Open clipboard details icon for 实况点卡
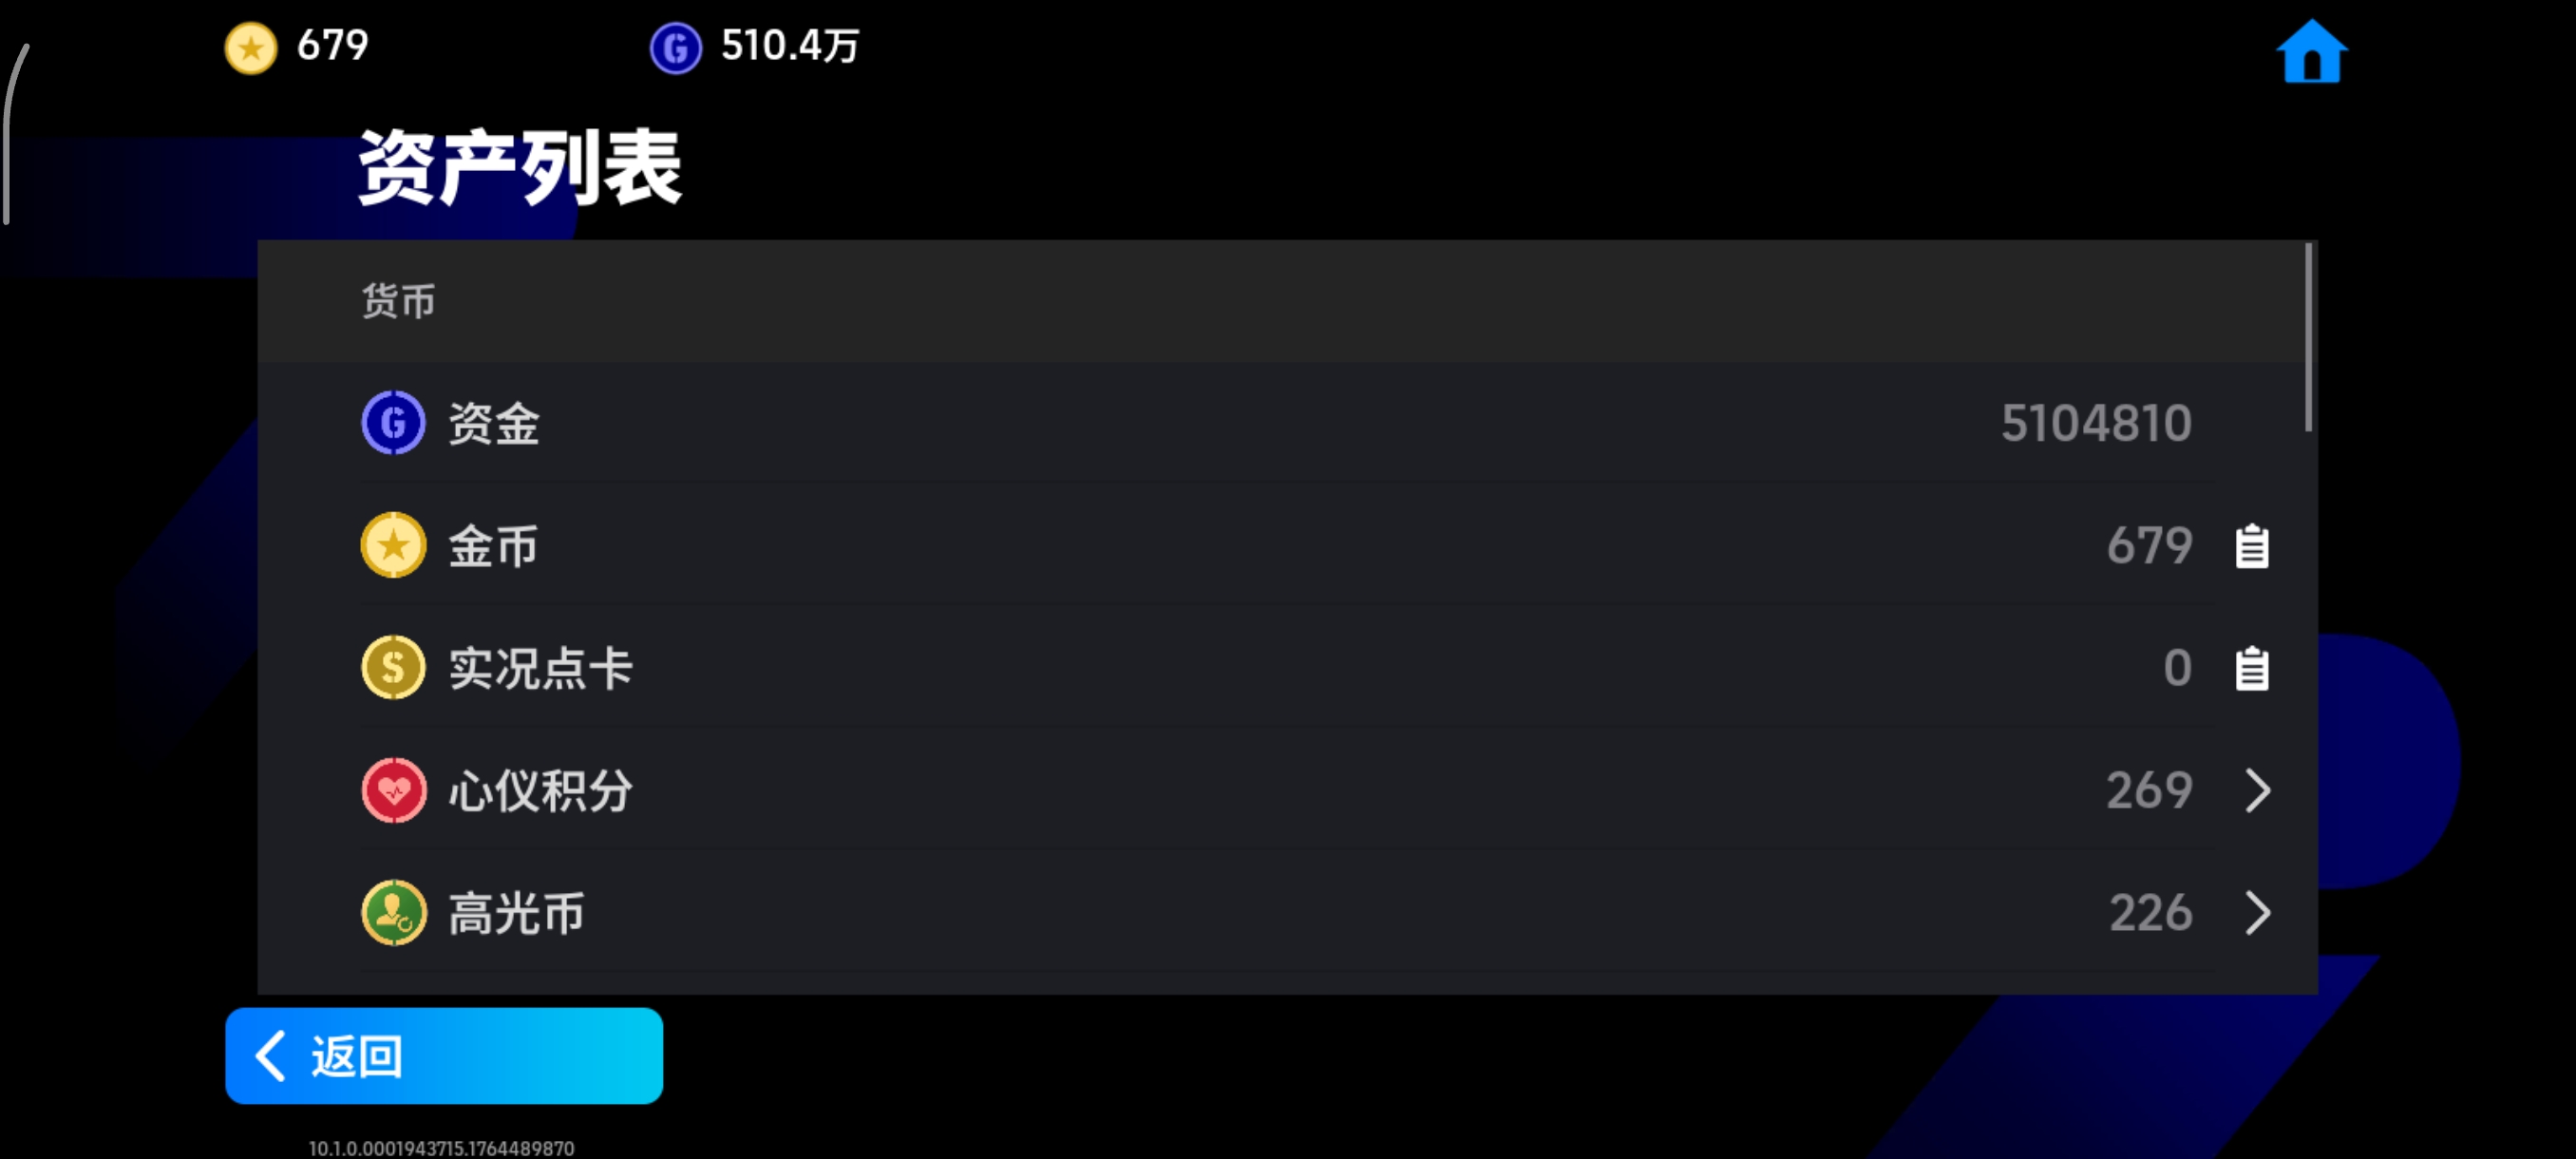The height and width of the screenshot is (1159, 2576). point(2251,668)
